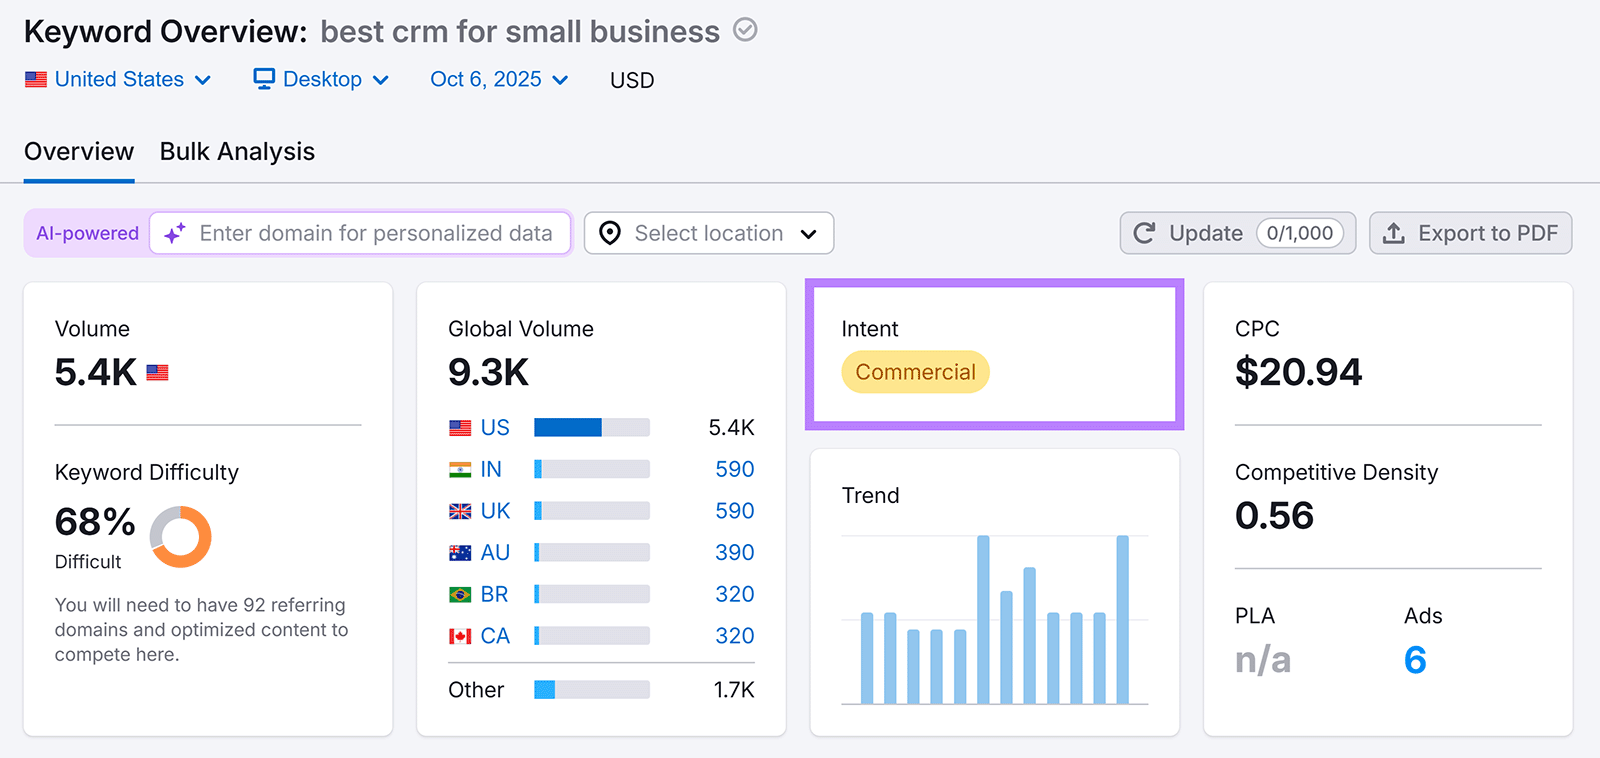Screen dimensions: 1600x758
Task: Expand the Desktop device dropdown
Action: pos(322,79)
